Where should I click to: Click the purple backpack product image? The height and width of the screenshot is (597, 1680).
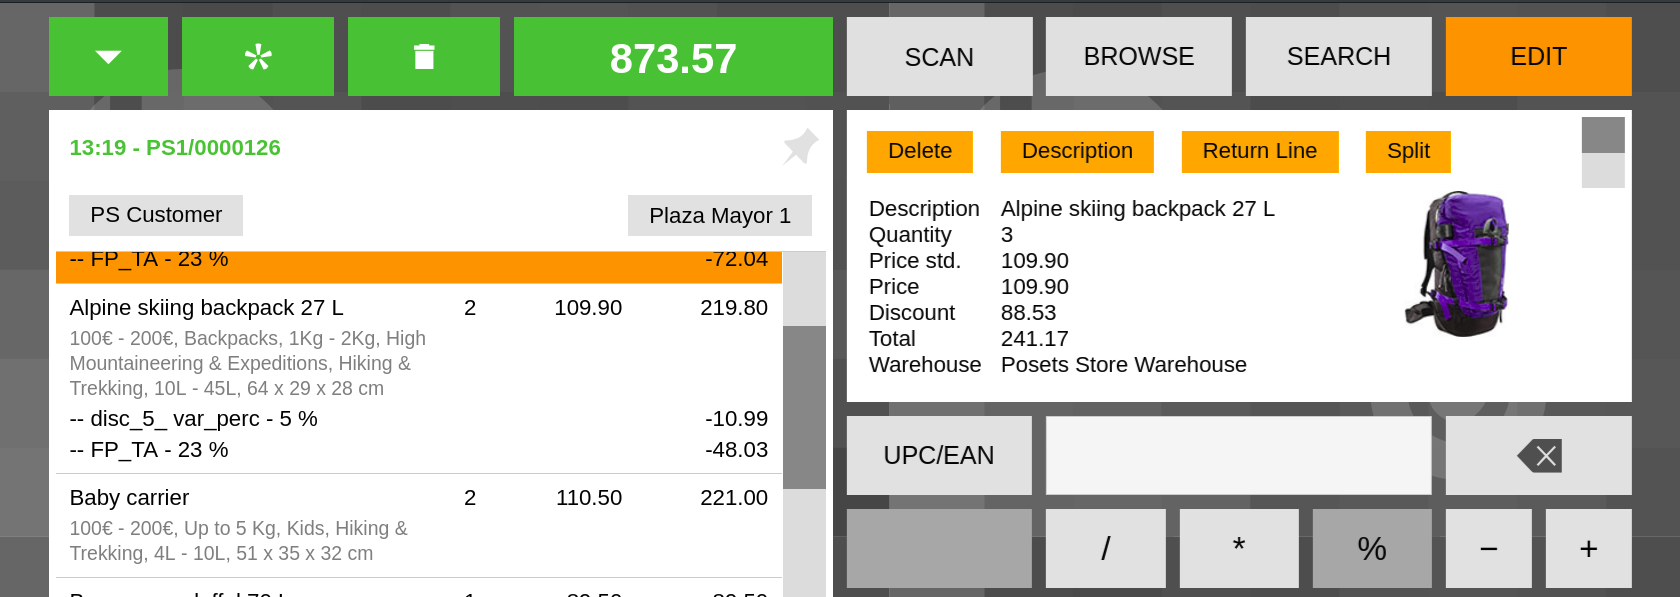[1458, 264]
